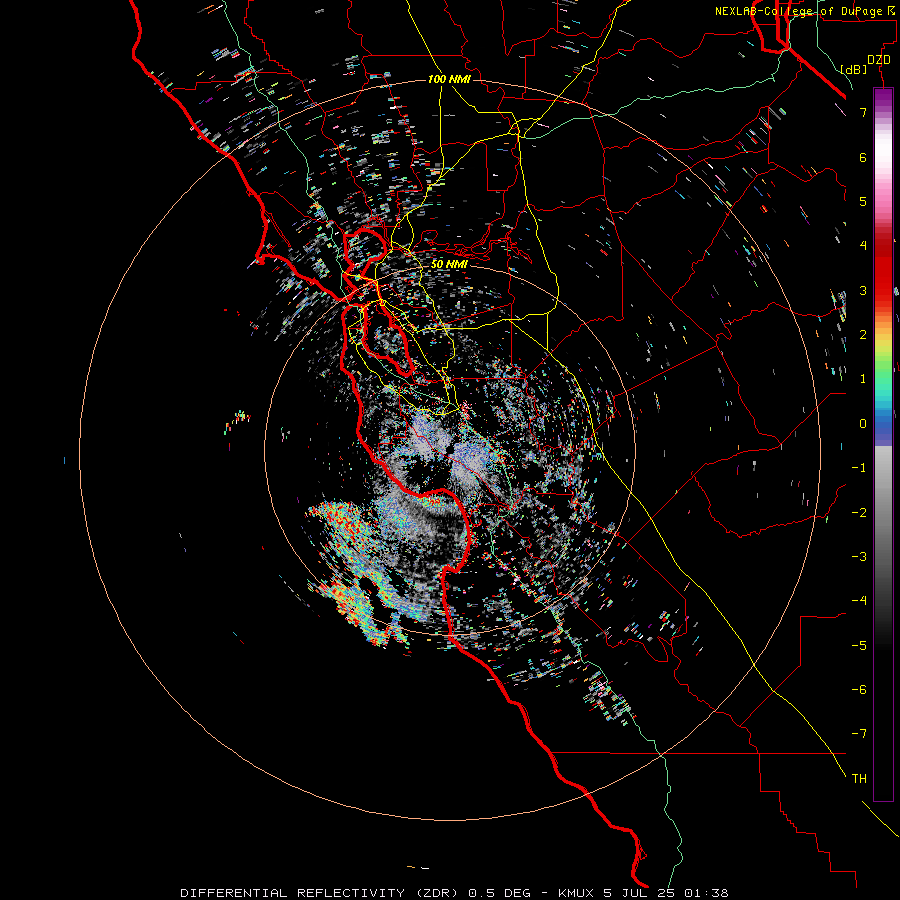
Task: Click the 0 value on the color scale
Action: (x=863, y=424)
